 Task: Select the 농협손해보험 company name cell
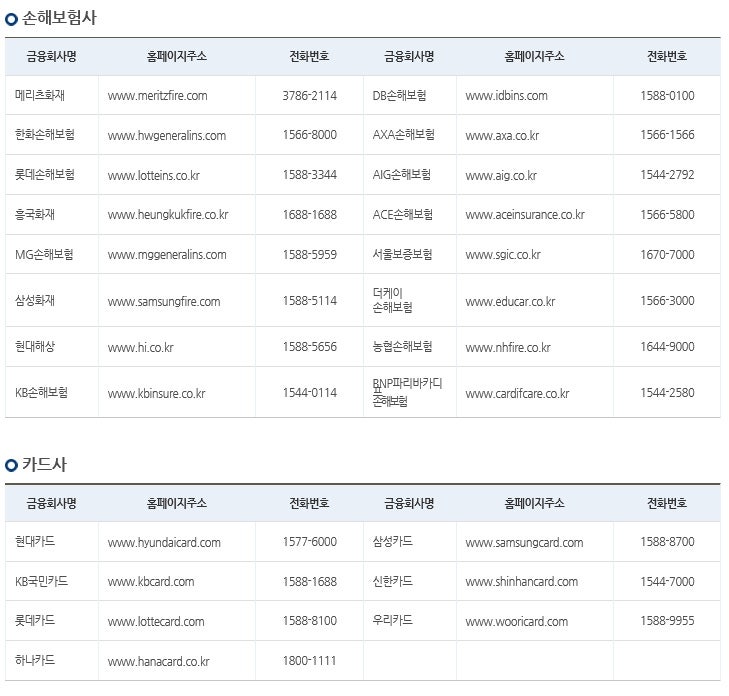[410, 346]
